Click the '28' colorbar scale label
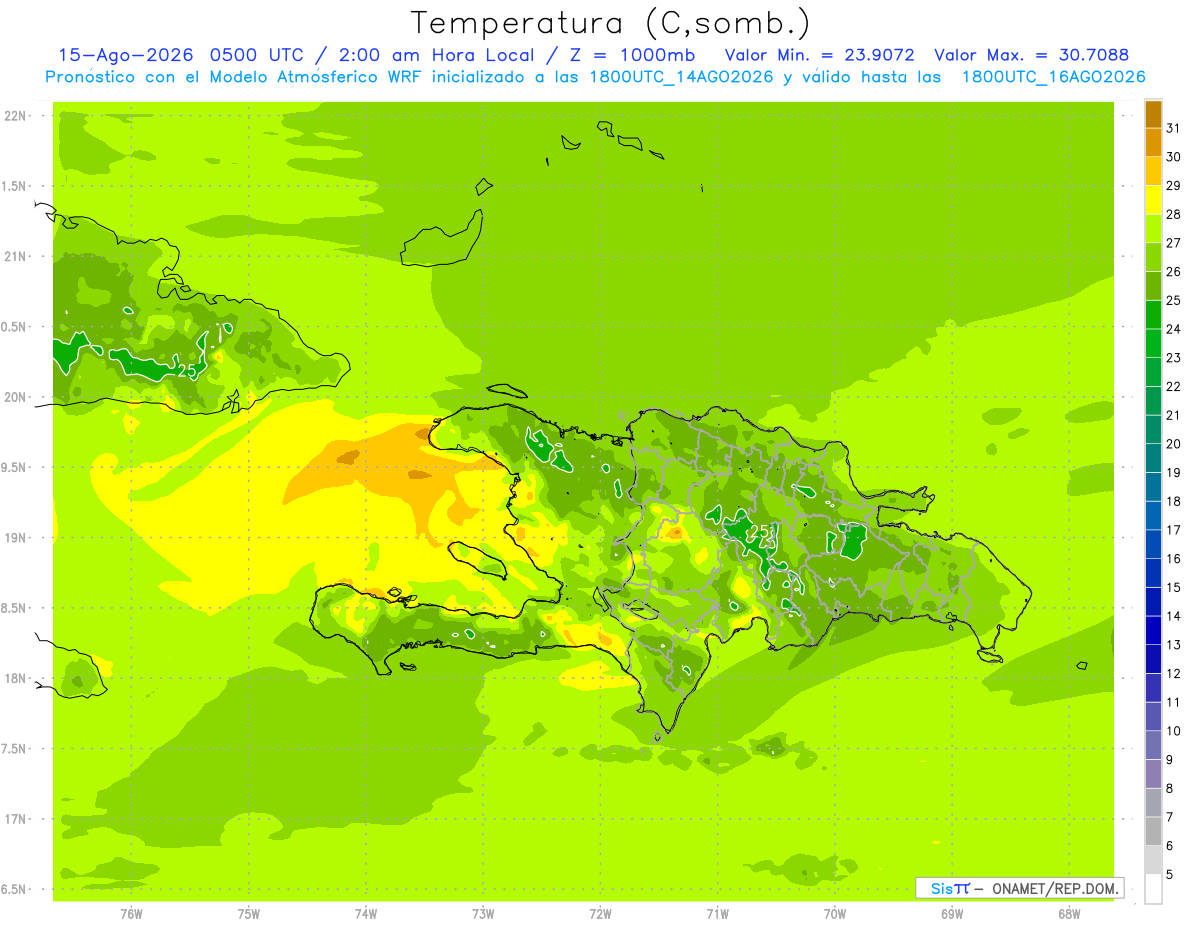This screenshot has width=1200, height=927. (x=1174, y=214)
